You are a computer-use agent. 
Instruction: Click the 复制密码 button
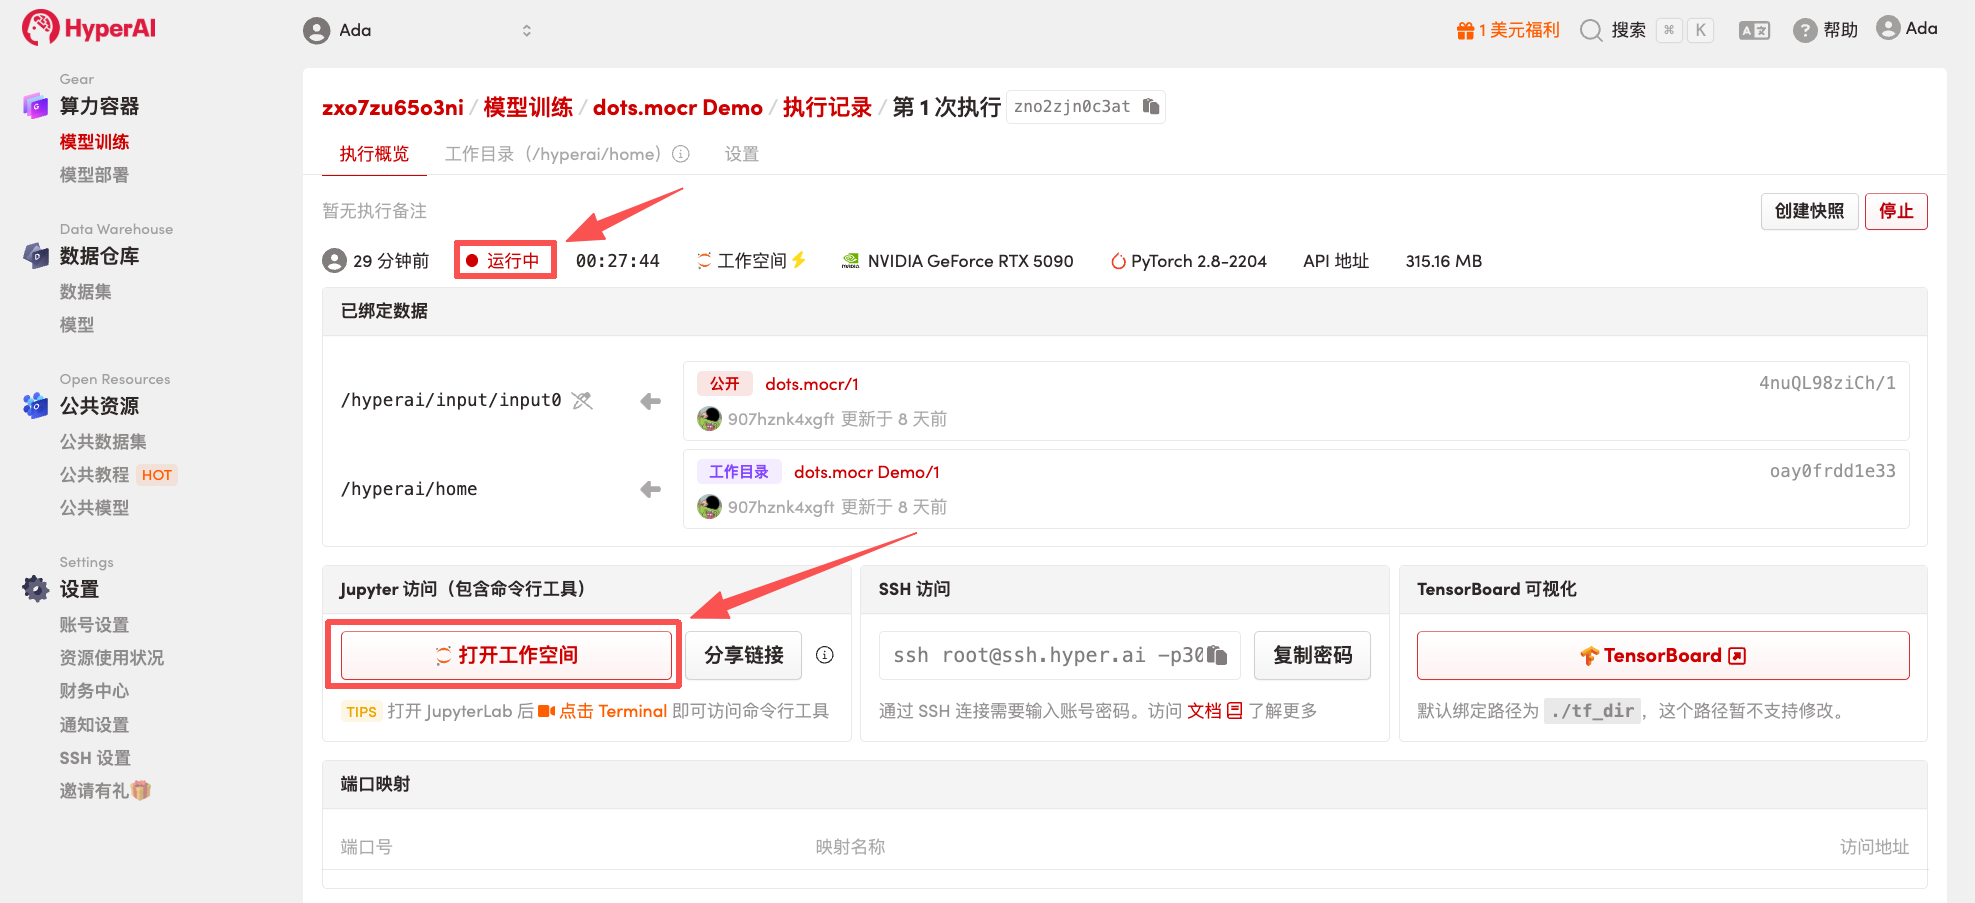click(1312, 655)
